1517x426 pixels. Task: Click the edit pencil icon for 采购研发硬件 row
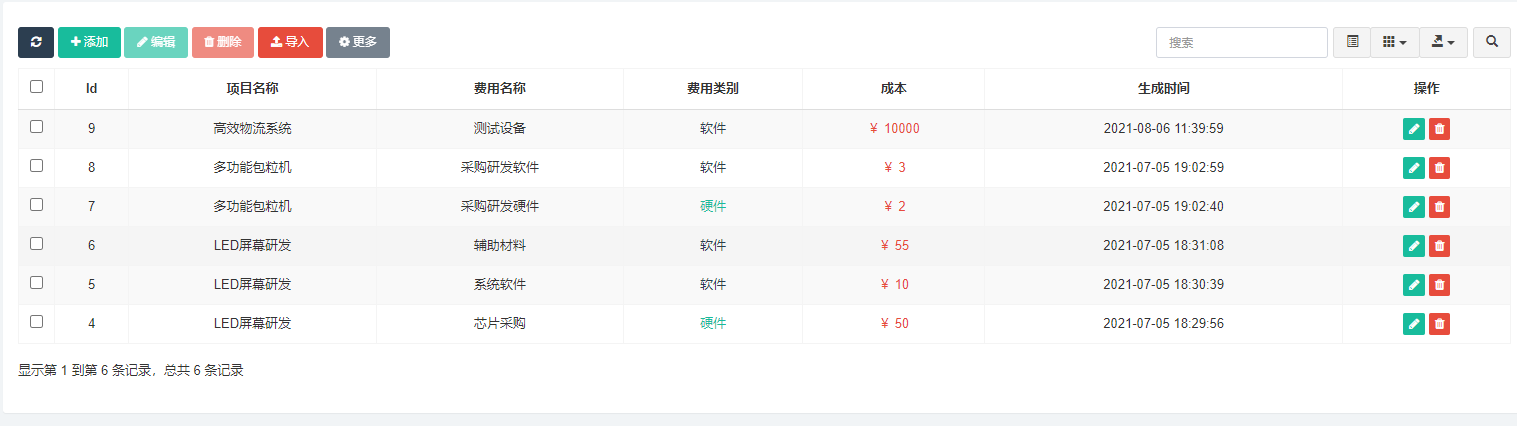click(x=1414, y=207)
